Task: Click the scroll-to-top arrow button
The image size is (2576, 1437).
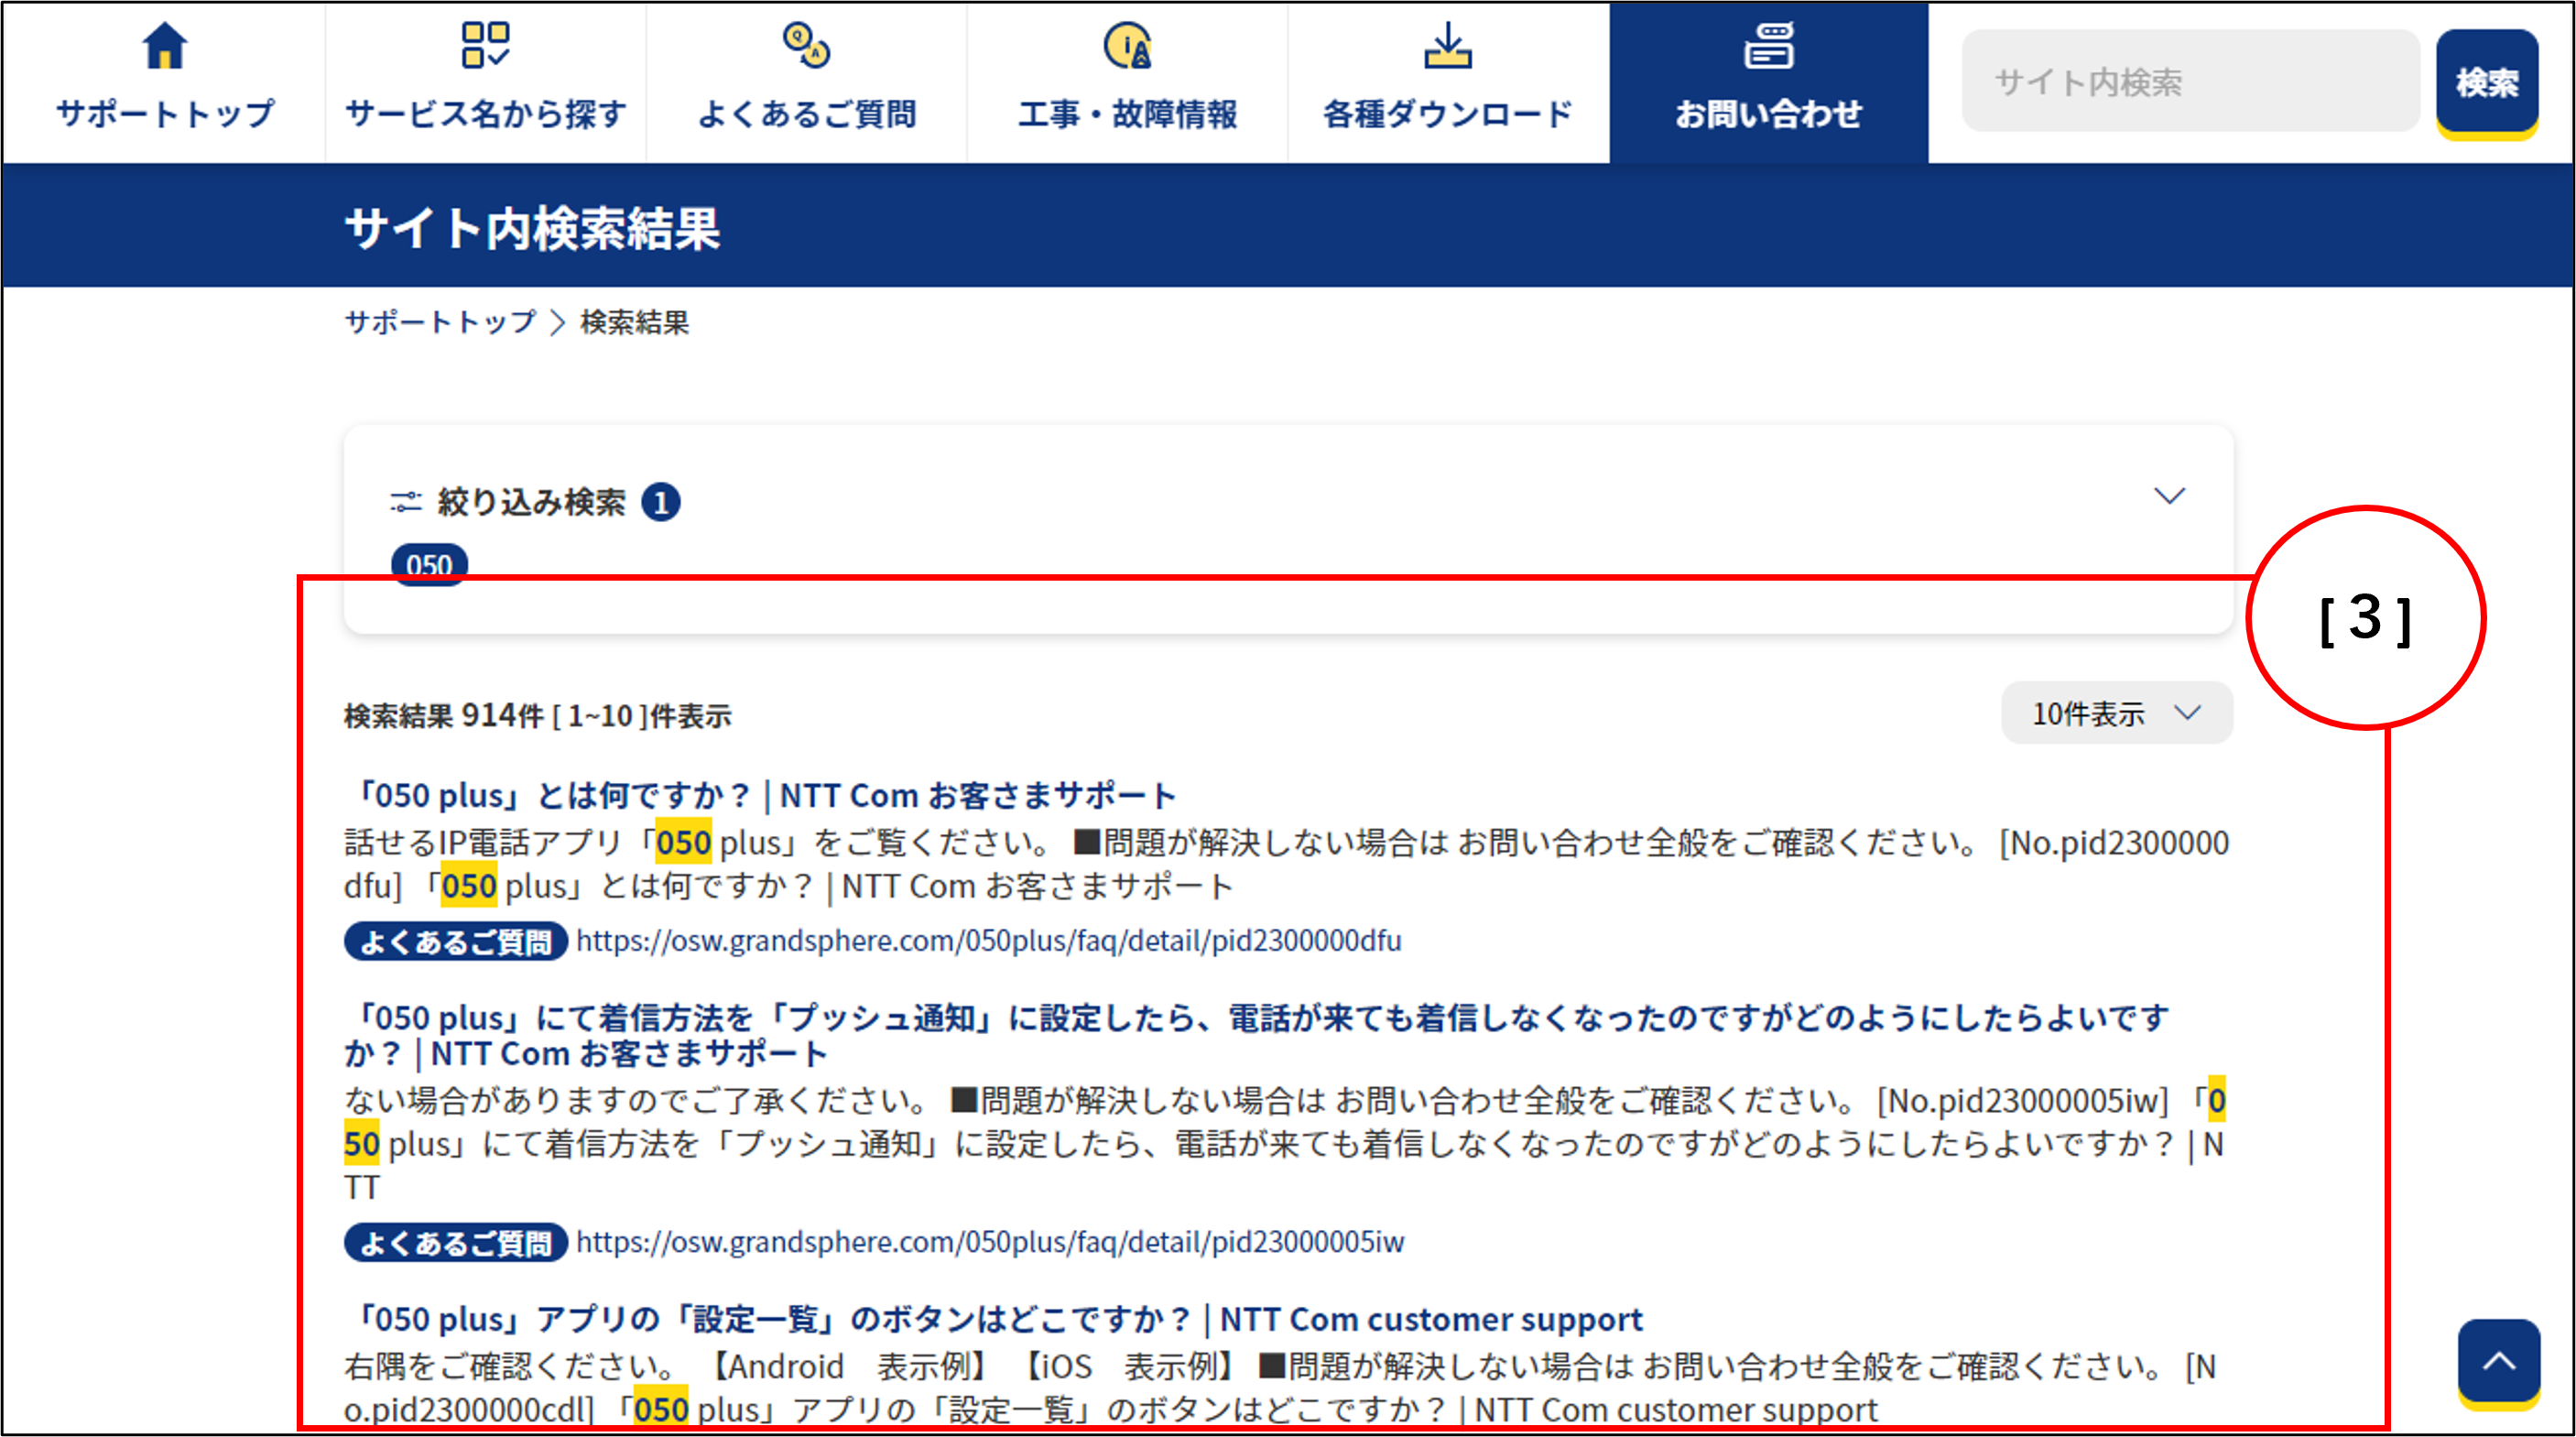Action: click(2498, 1360)
